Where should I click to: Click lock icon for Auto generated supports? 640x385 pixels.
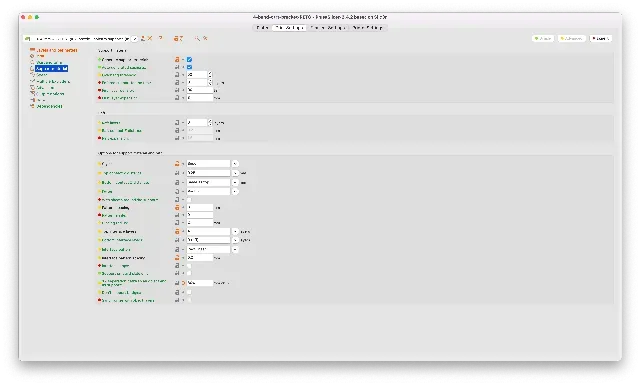click(177, 67)
